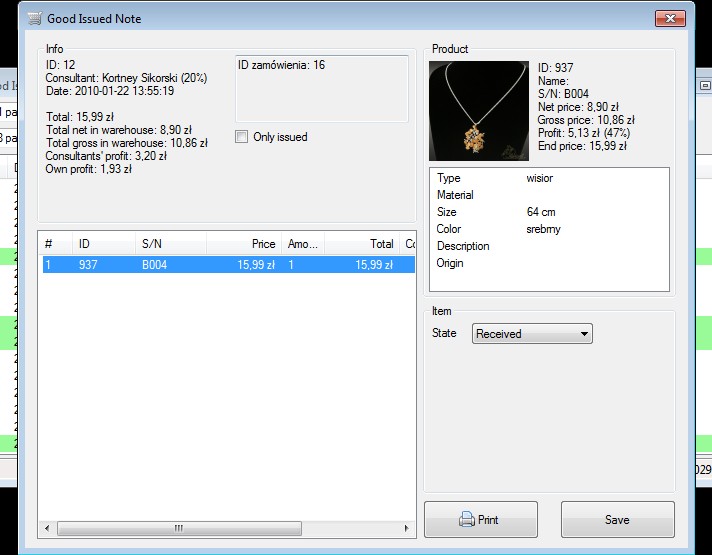The height and width of the screenshot is (555, 712).
Task: Save the good issued note
Action: (618, 520)
